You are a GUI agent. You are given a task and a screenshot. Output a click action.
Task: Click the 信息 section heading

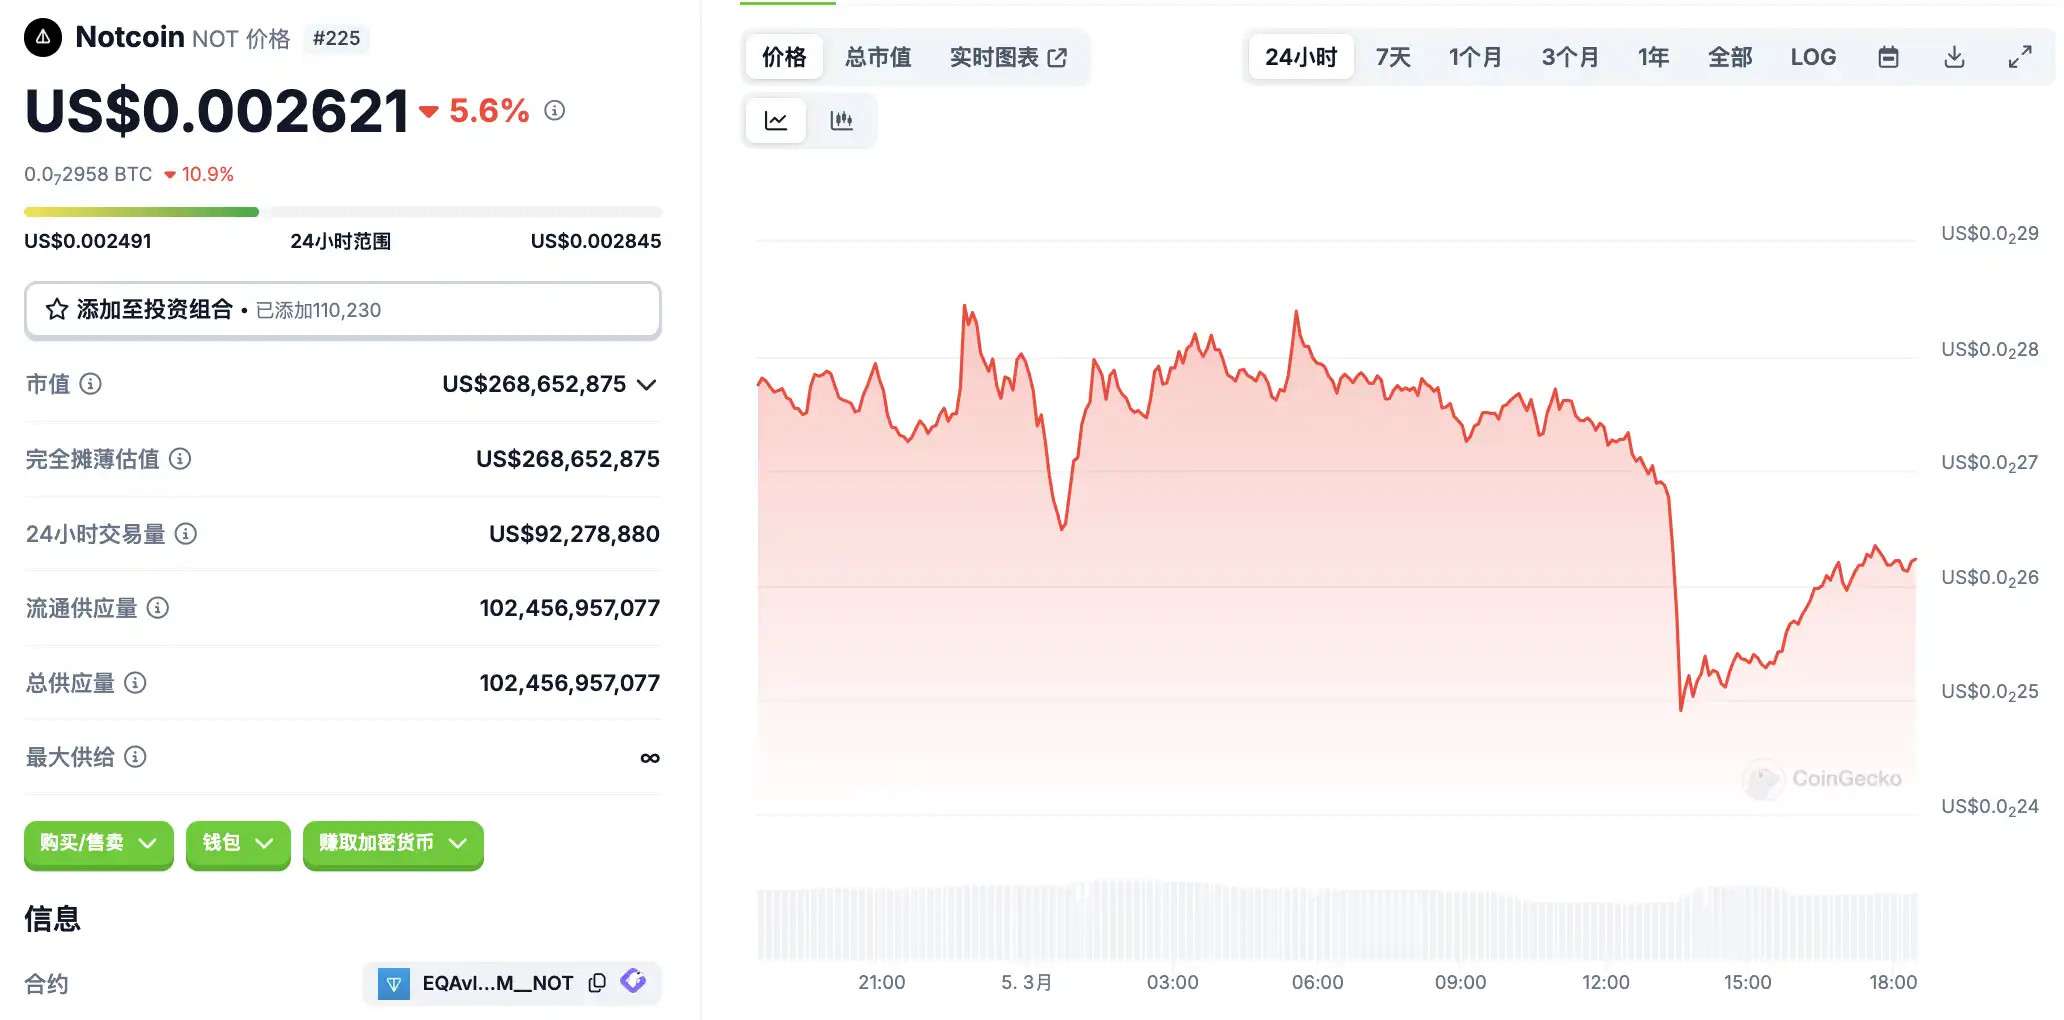click(x=52, y=918)
